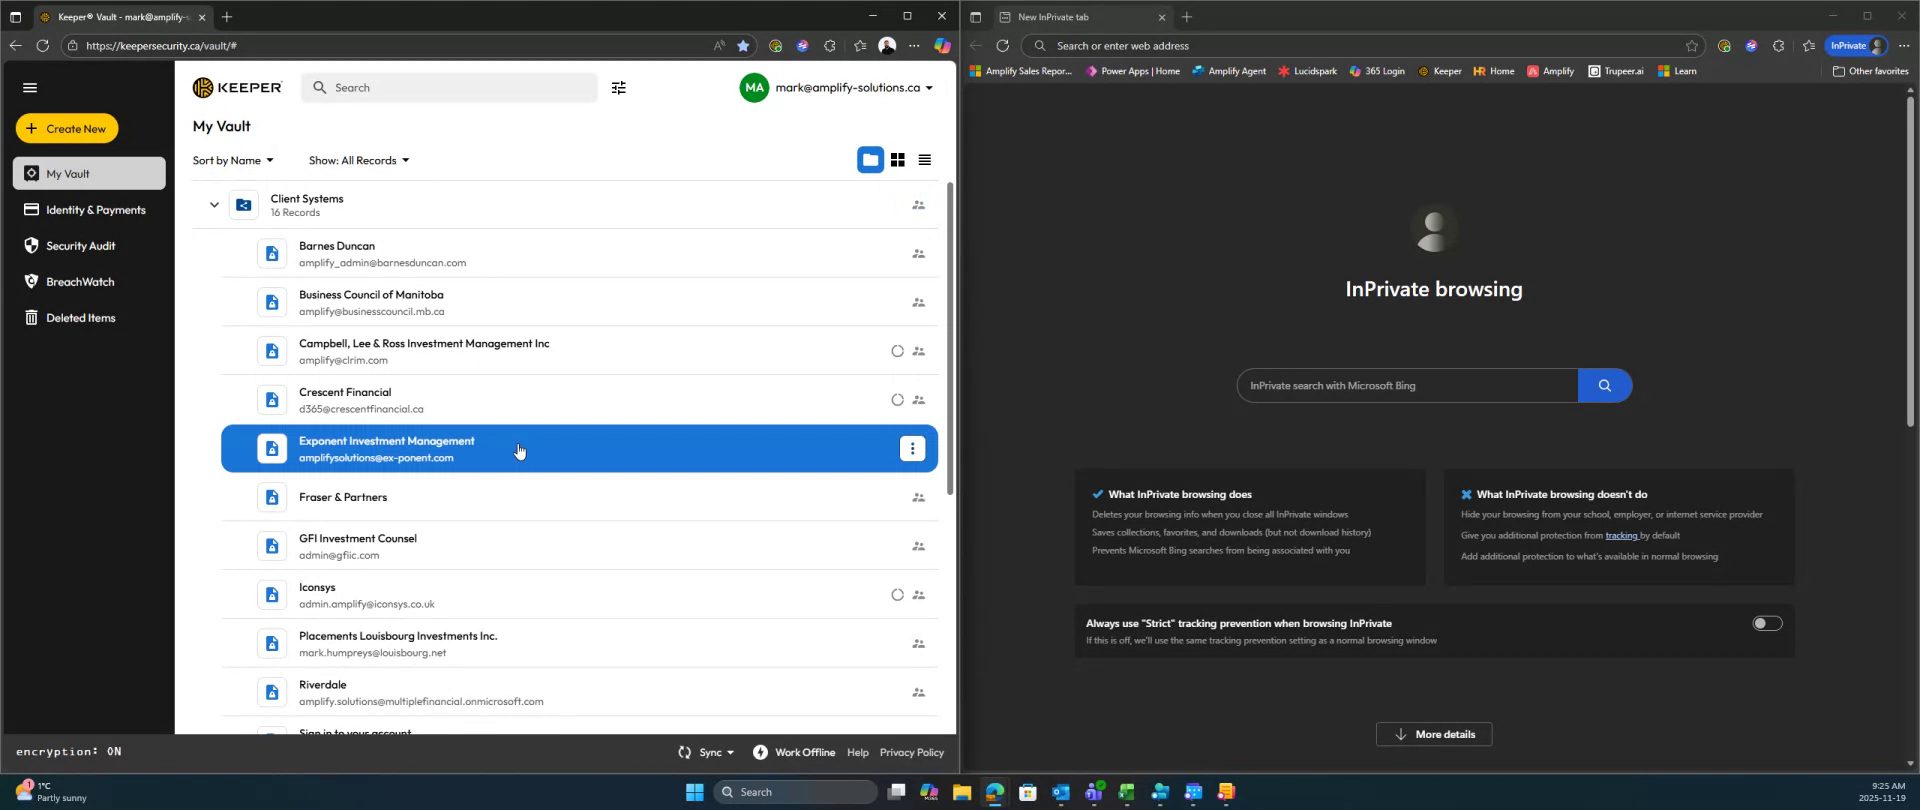The image size is (1920, 810).
Task: Click the Client Systems shared folder icon
Action: pyautogui.click(x=244, y=205)
